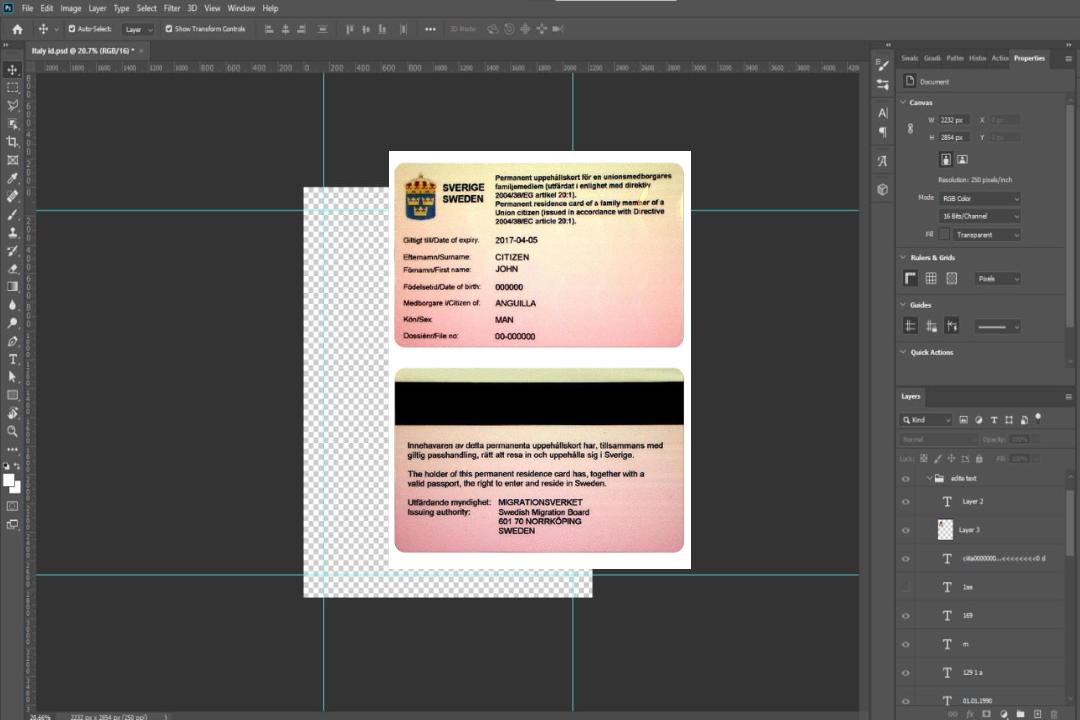Switch to the History panel tab

pyautogui.click(x=977, y=59)
